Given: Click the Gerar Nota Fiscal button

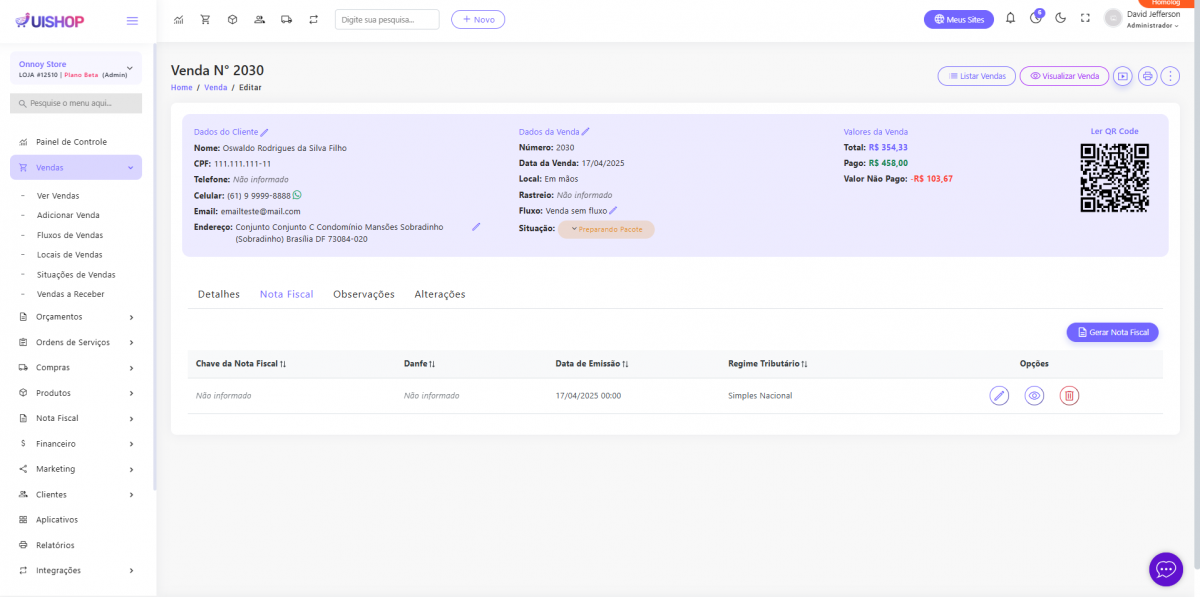Looking at the screenshot, I should [1112, 332].
